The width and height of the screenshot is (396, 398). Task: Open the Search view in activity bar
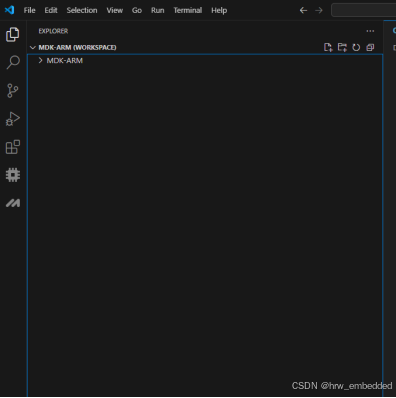coord(13,62)
